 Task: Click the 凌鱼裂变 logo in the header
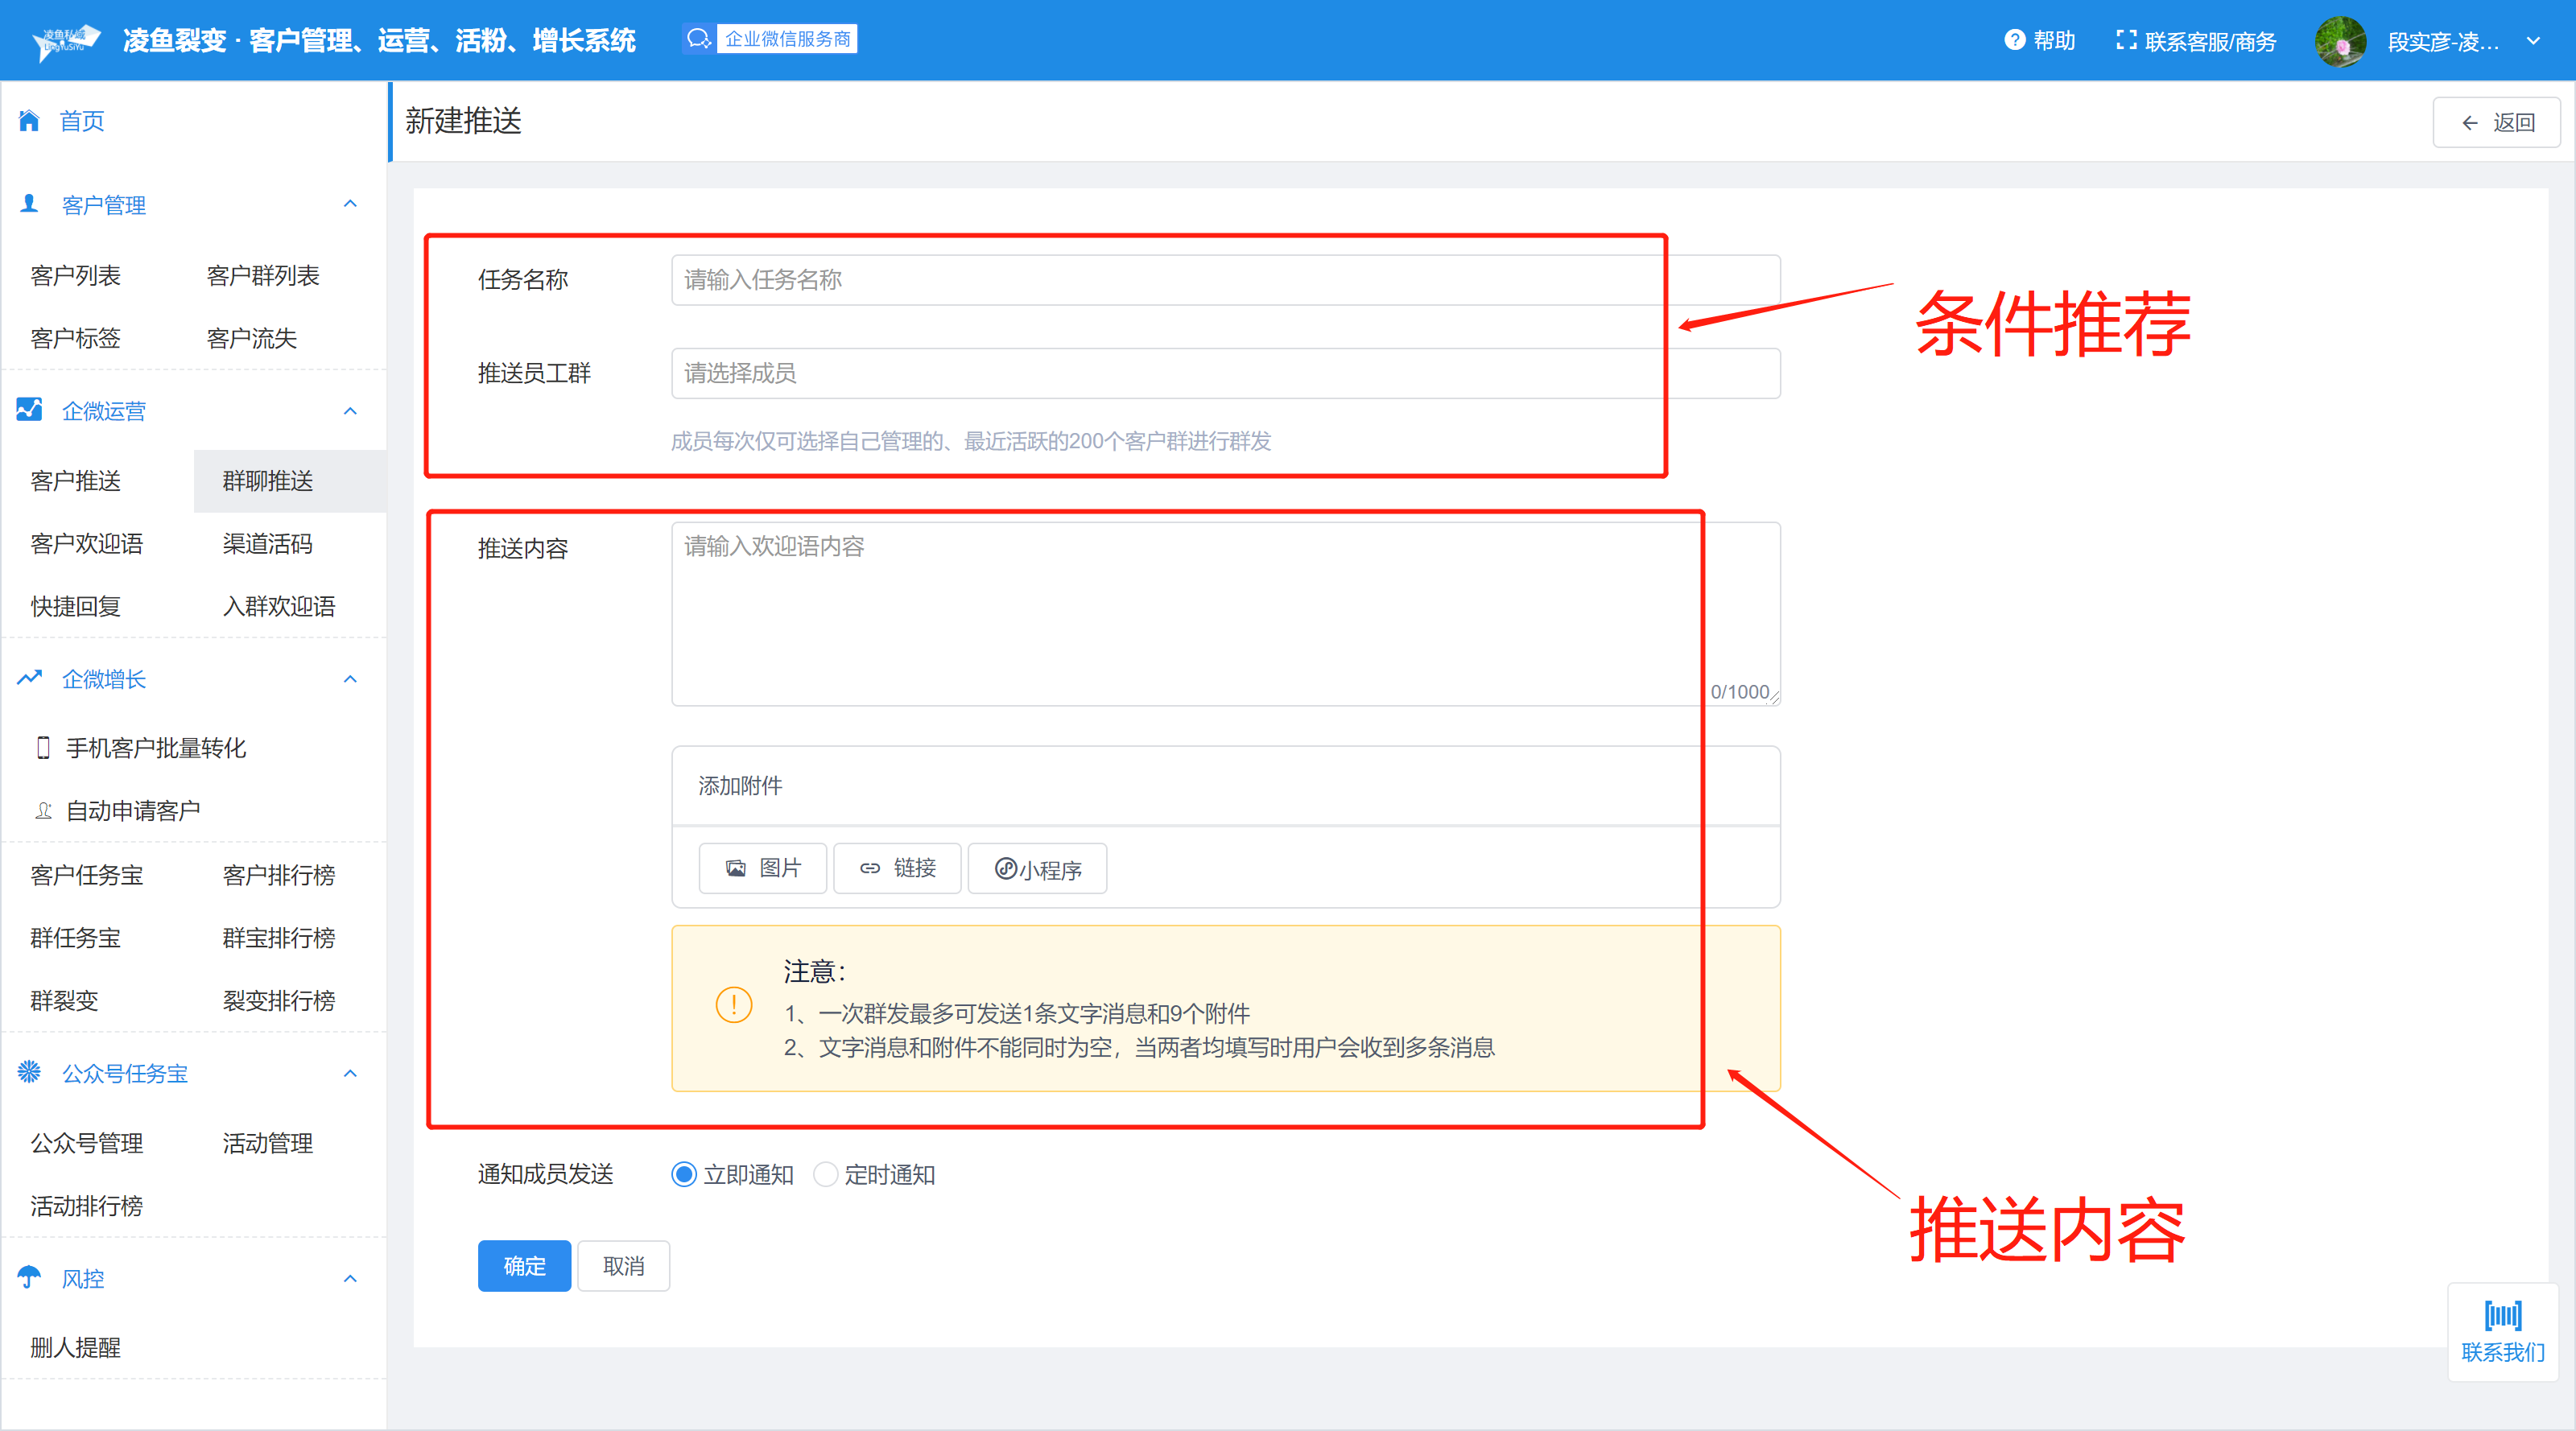click(67, 41)
